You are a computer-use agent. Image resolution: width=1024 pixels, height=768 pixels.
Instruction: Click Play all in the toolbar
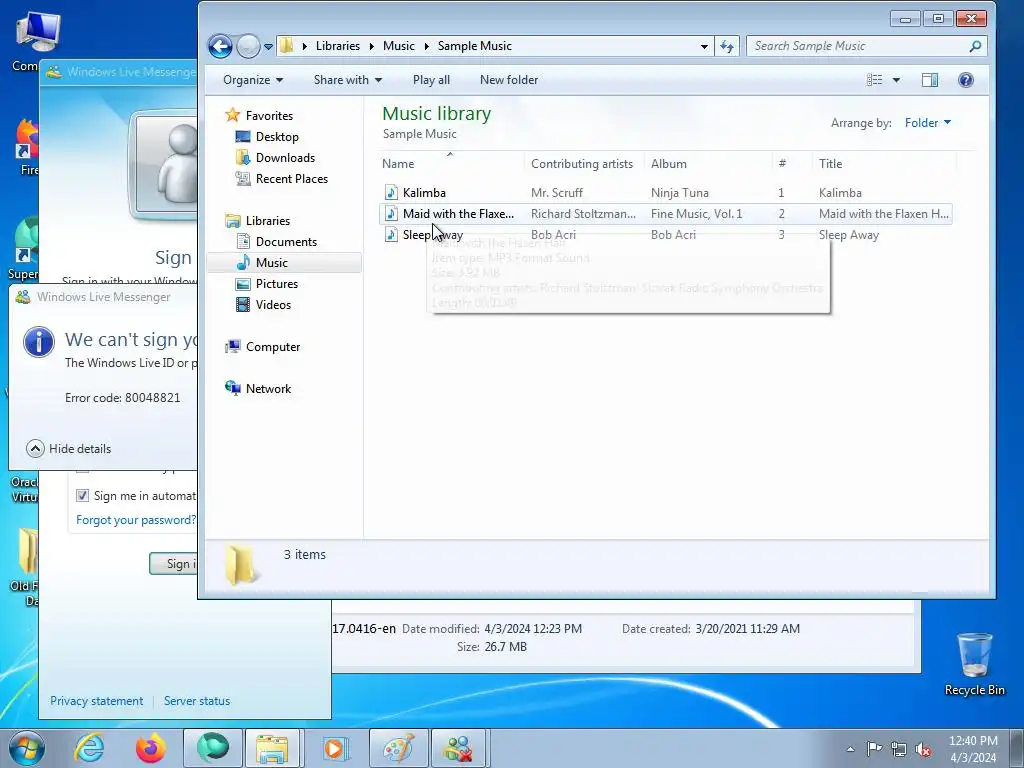click(431, 80)
